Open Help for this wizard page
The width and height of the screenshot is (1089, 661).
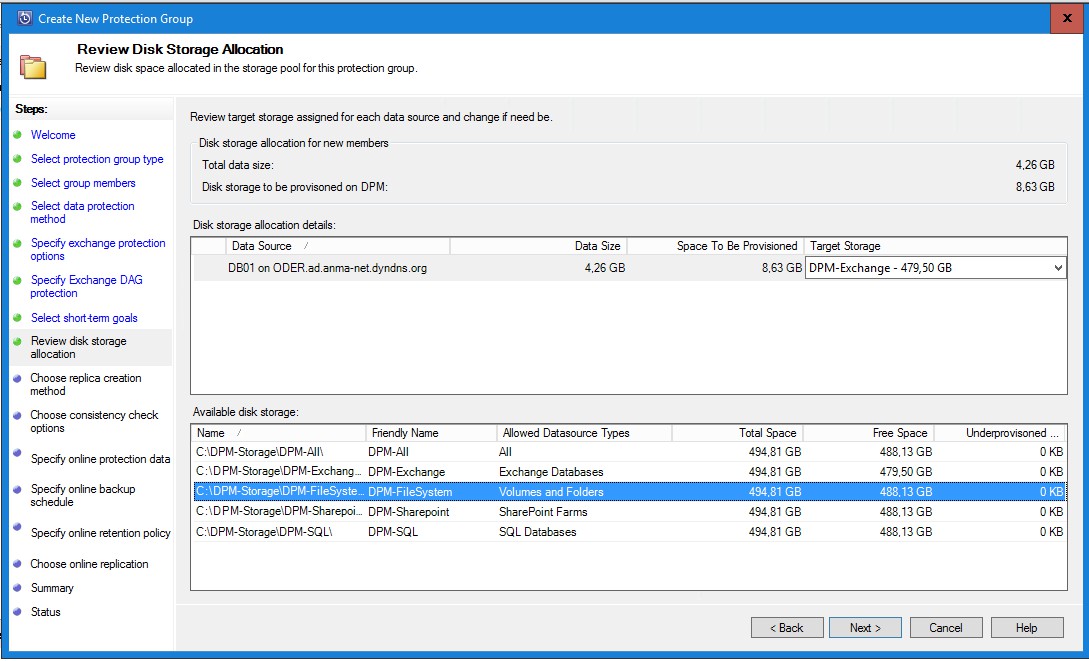tap(1027, 628)
